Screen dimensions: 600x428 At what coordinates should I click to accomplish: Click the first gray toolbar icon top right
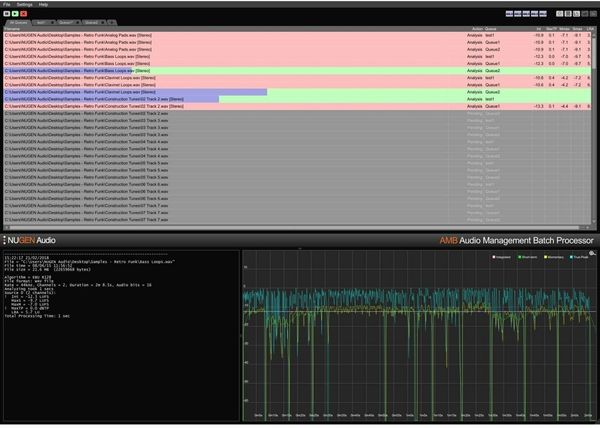tap(560, 14)
